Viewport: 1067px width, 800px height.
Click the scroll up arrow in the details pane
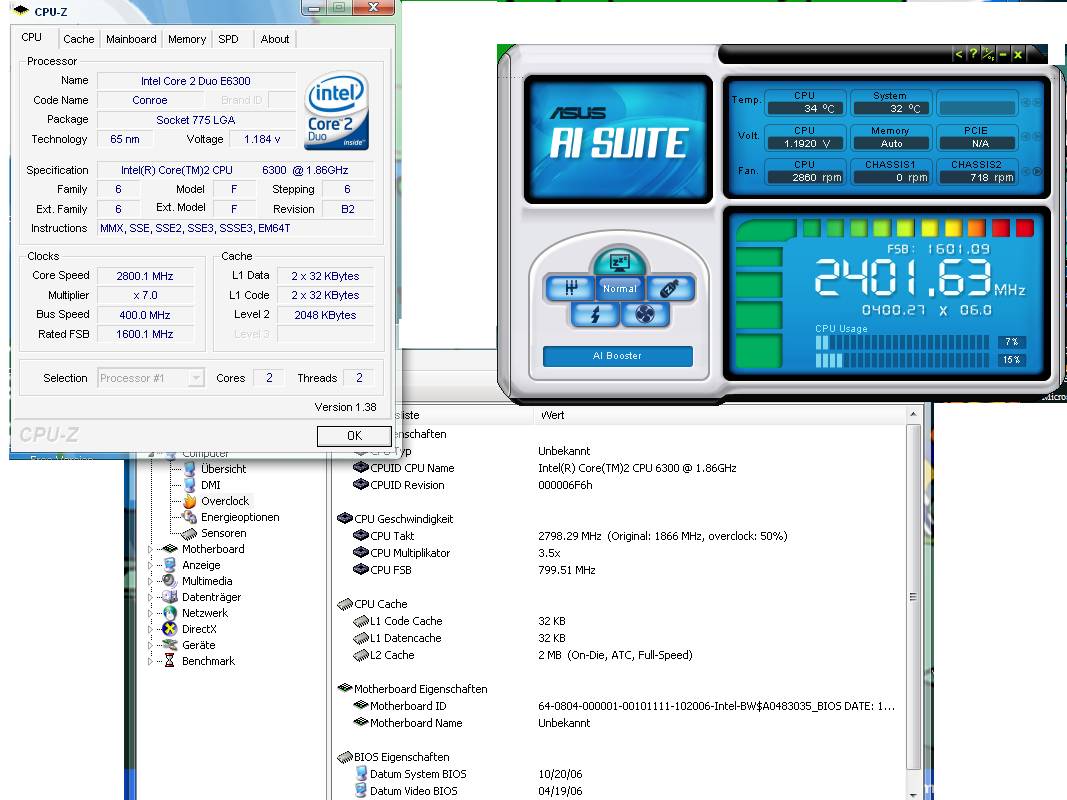point(913,414)
